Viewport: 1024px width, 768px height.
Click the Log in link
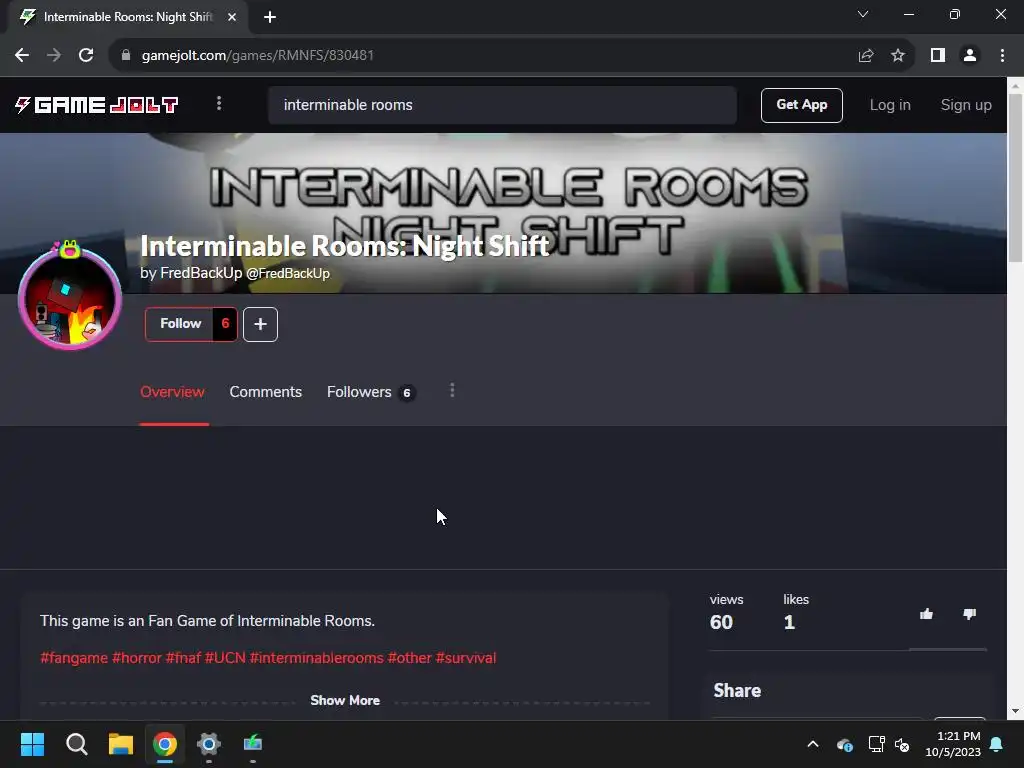point(889,105)
